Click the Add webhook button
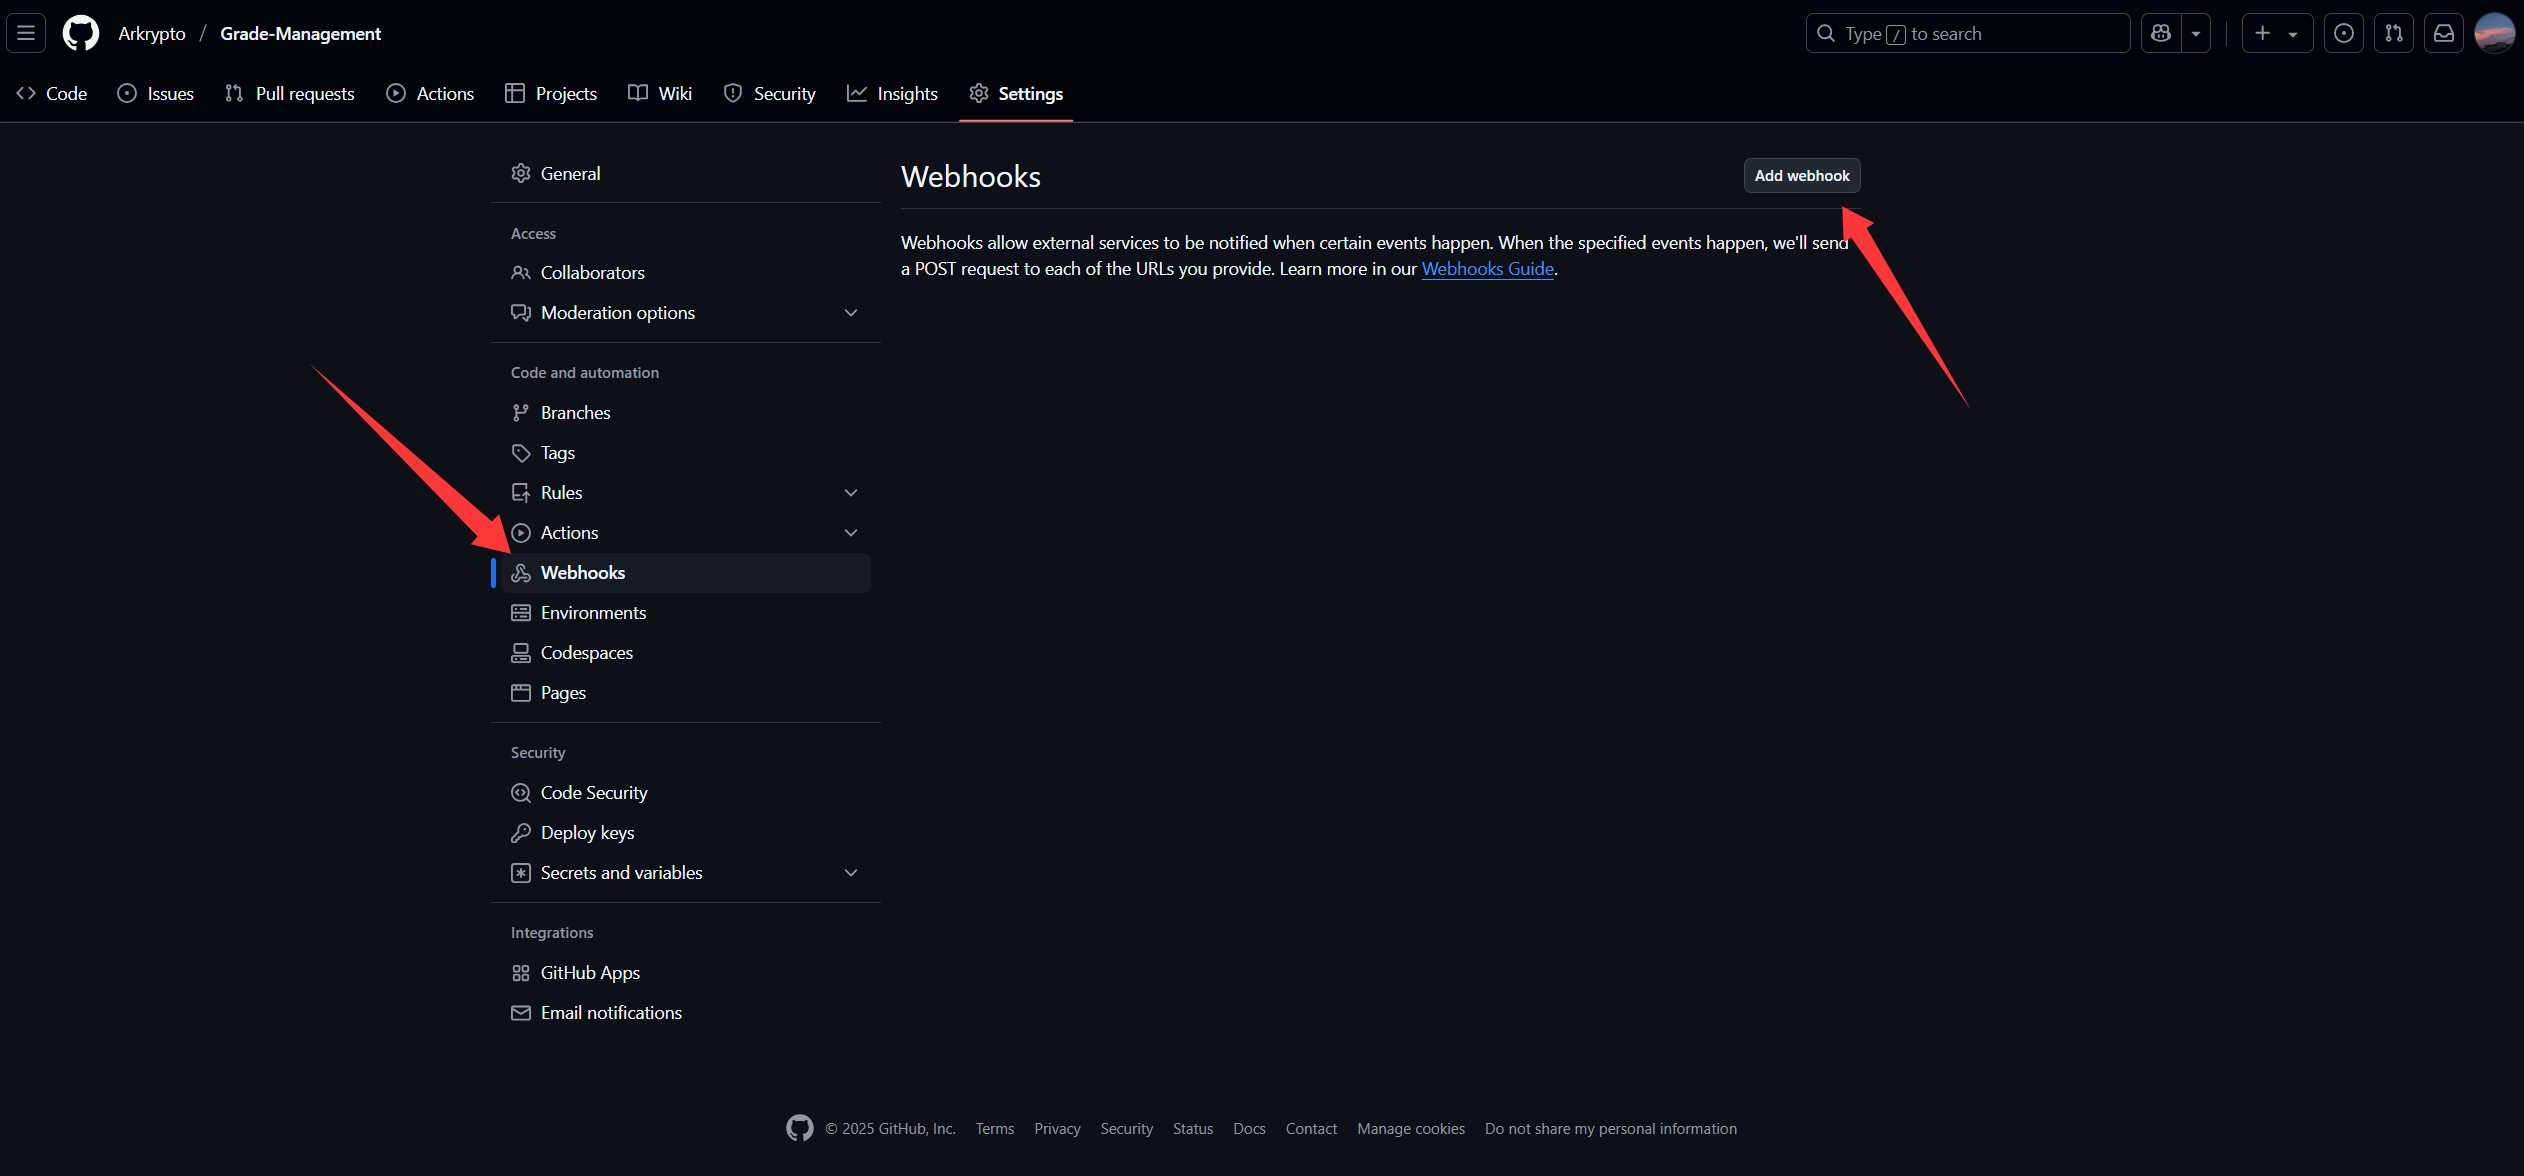This screenshot has height=1176, width=2524. (x=1801, y=175)
